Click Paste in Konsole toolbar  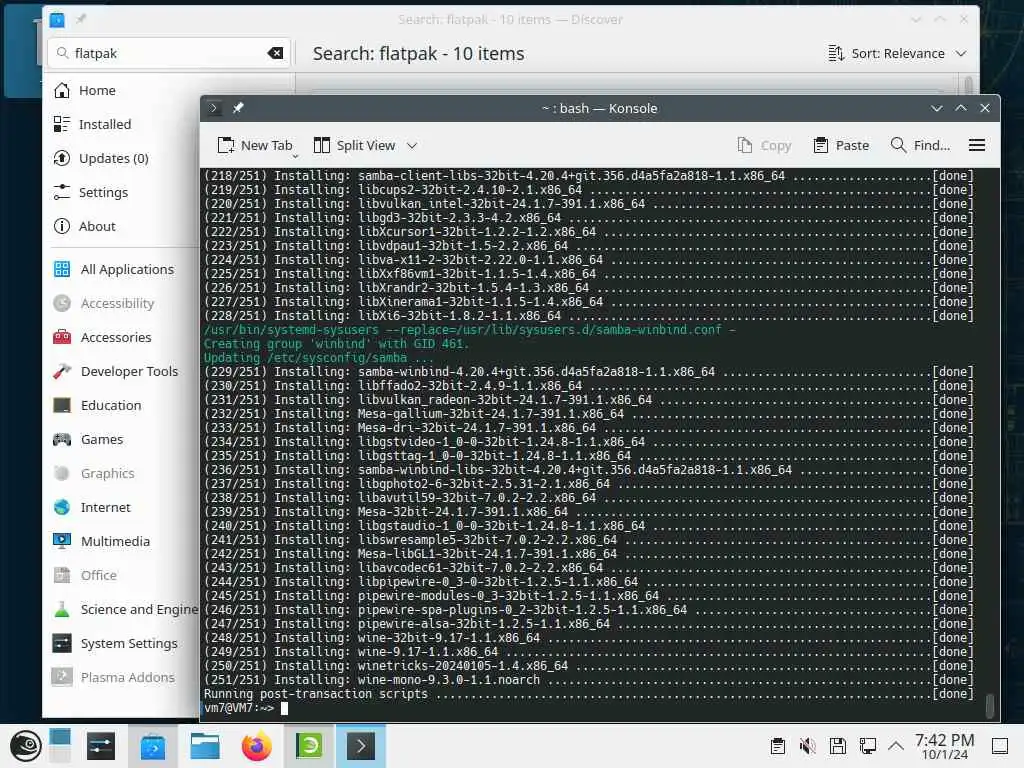click(841, 145)
